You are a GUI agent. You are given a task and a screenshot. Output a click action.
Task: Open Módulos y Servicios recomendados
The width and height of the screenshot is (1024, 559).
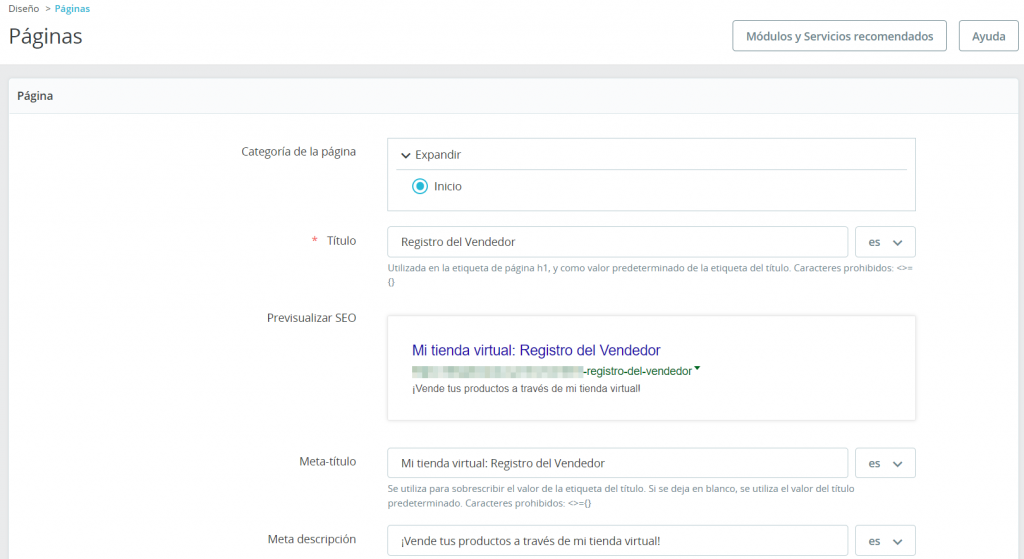tap(839, 36)
